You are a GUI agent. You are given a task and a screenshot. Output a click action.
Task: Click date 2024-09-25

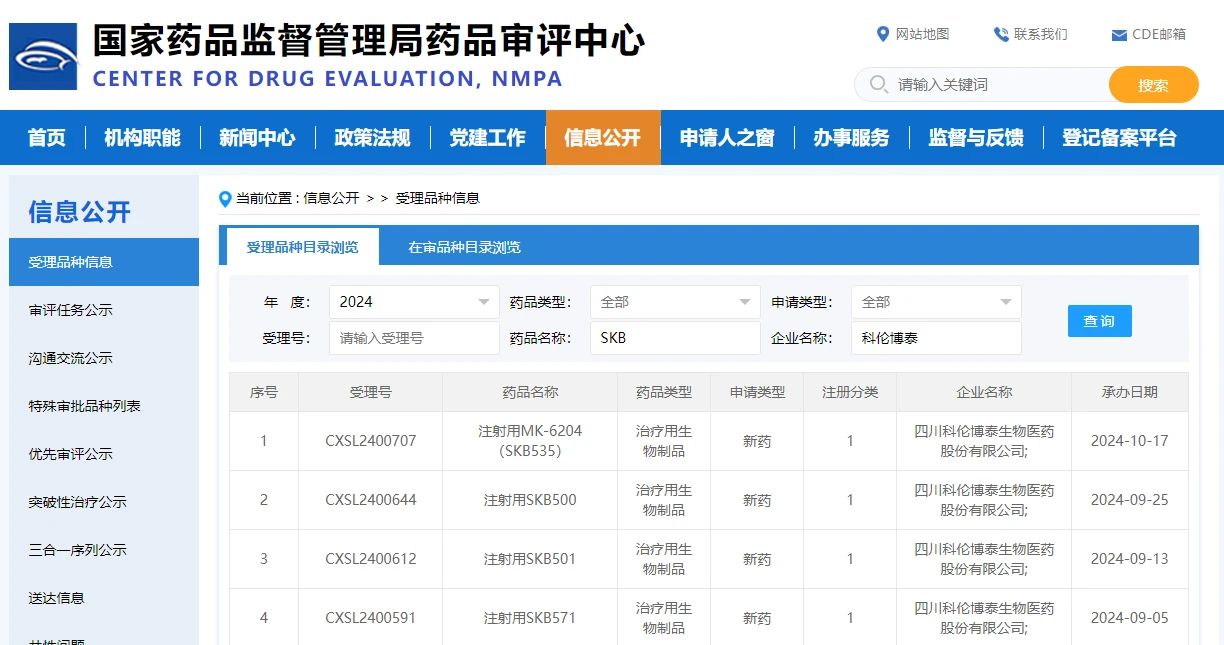point(1129,500)
